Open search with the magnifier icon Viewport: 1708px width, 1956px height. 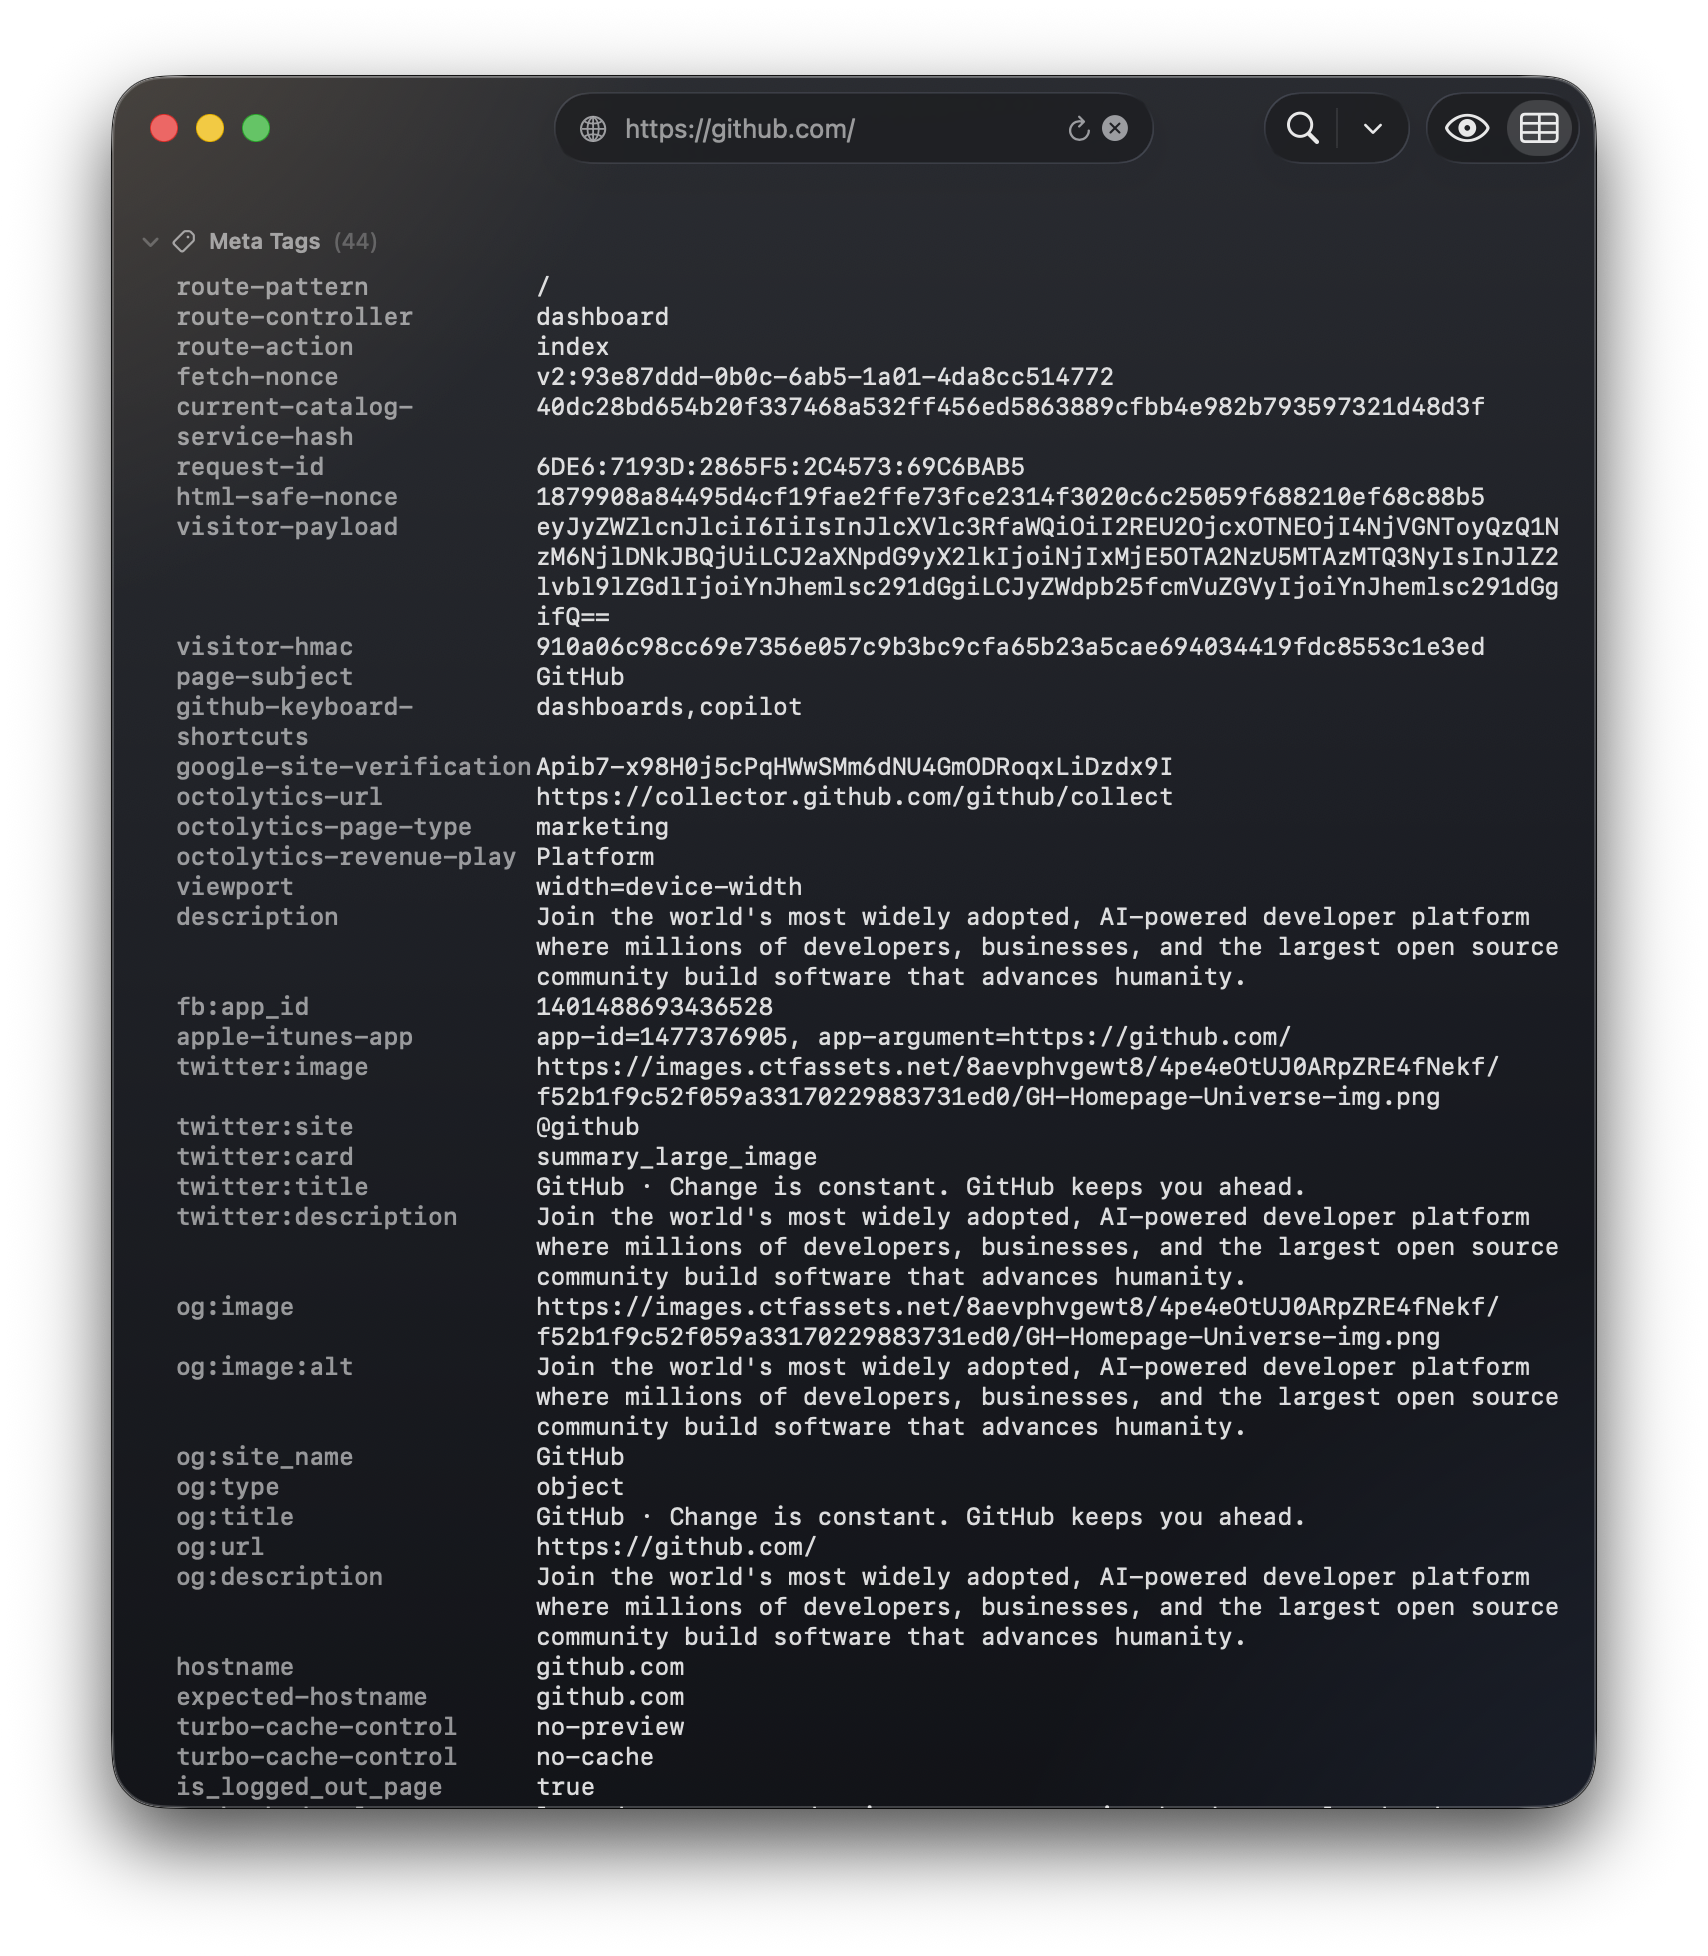pyautogui.click(x=1302, y=128)
